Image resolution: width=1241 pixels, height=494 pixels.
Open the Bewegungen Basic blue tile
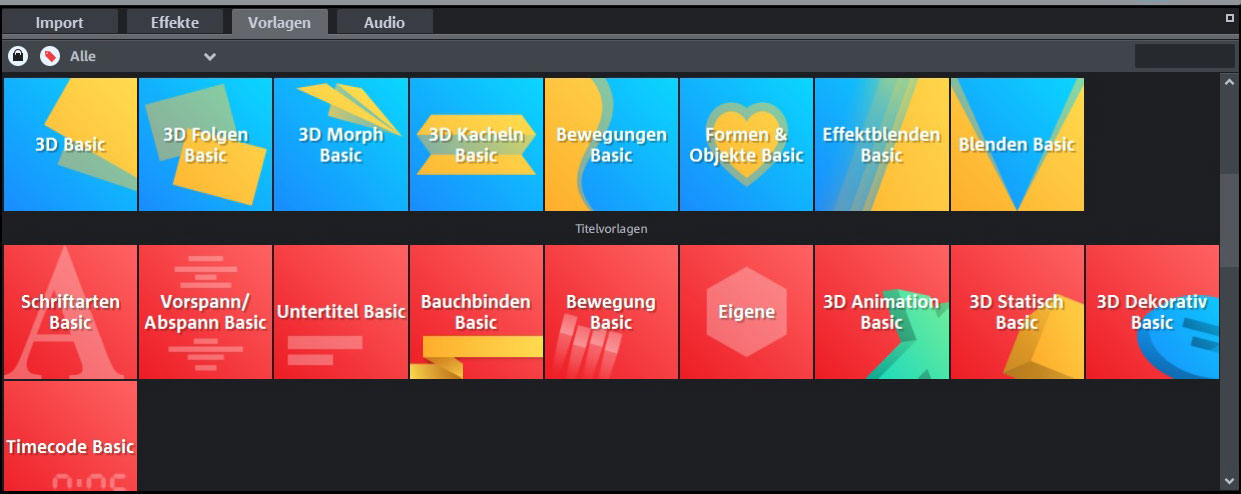coord(611,145)
